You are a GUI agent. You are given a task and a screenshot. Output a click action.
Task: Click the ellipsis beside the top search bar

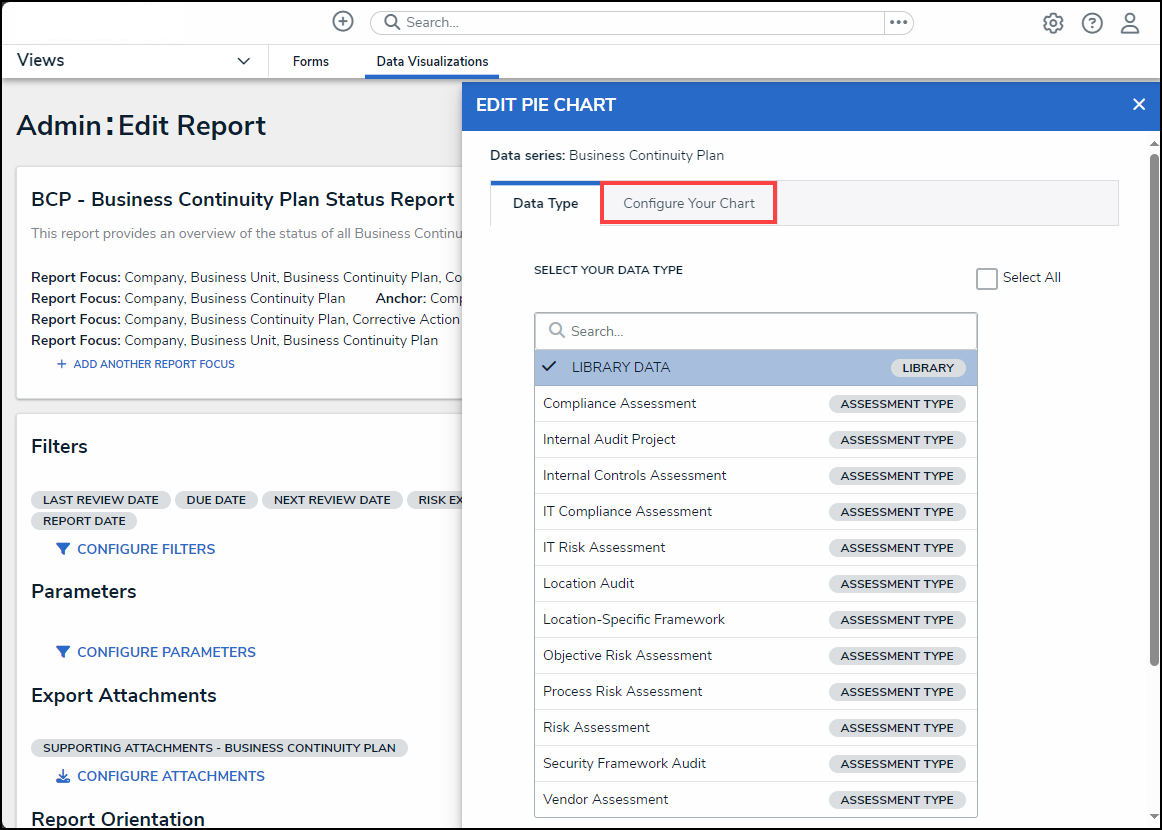tap(898, 22)
